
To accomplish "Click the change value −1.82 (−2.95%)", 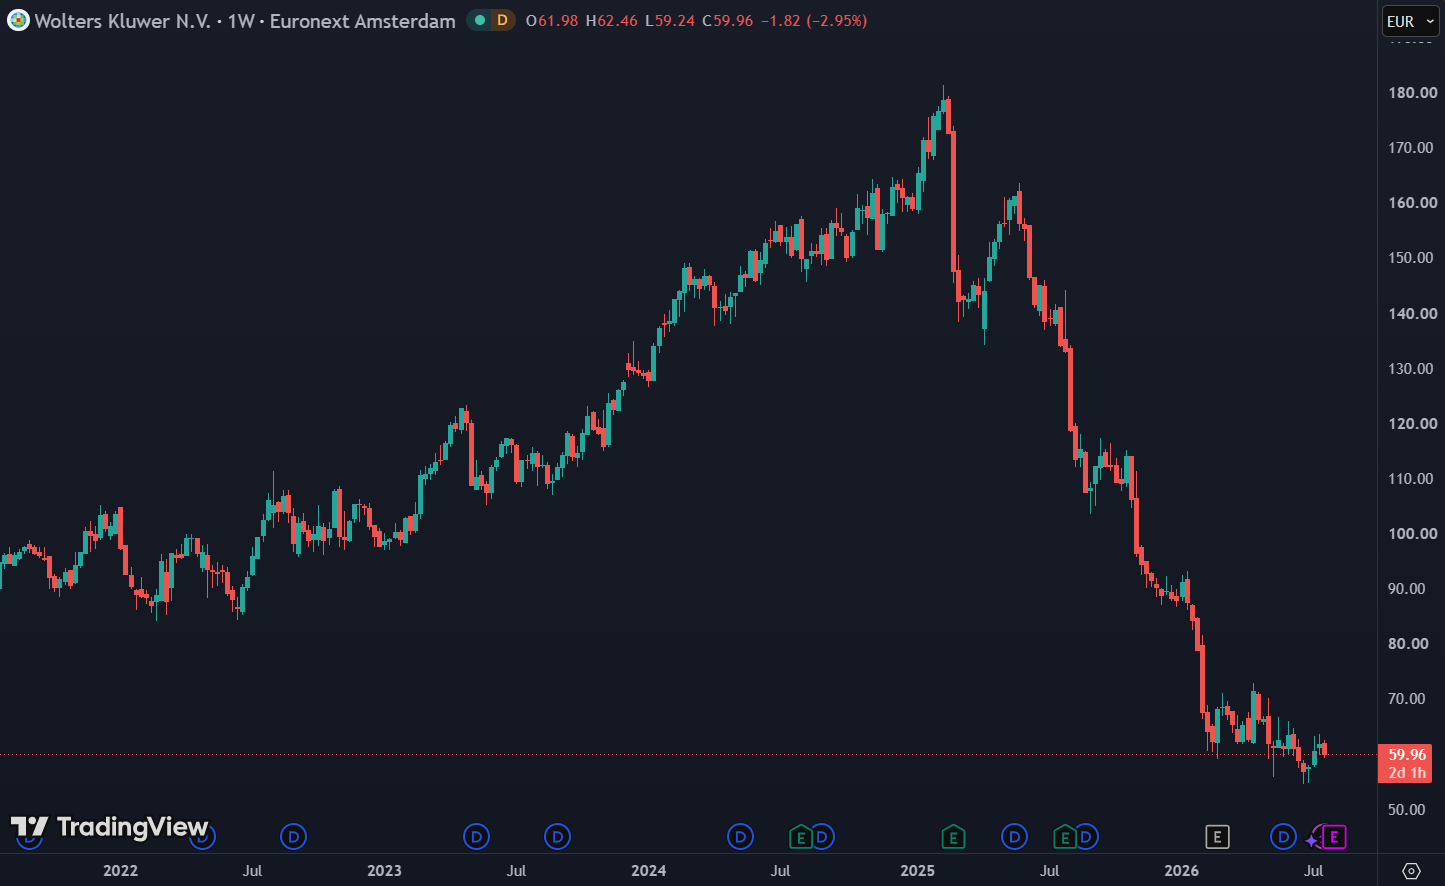I will [814, 20].
